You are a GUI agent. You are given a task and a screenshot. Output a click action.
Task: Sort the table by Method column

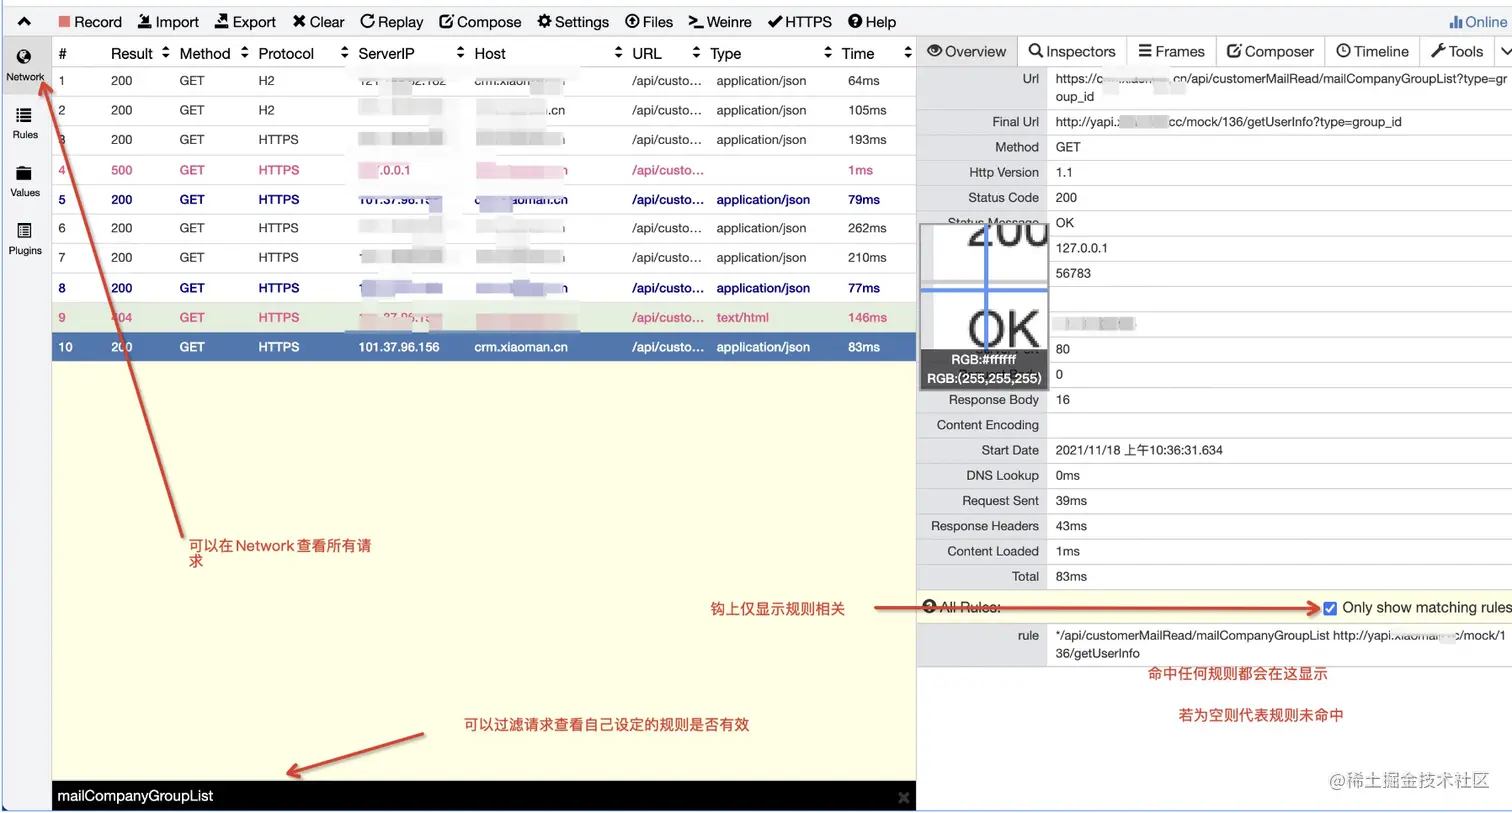click(x=213, y=53)
